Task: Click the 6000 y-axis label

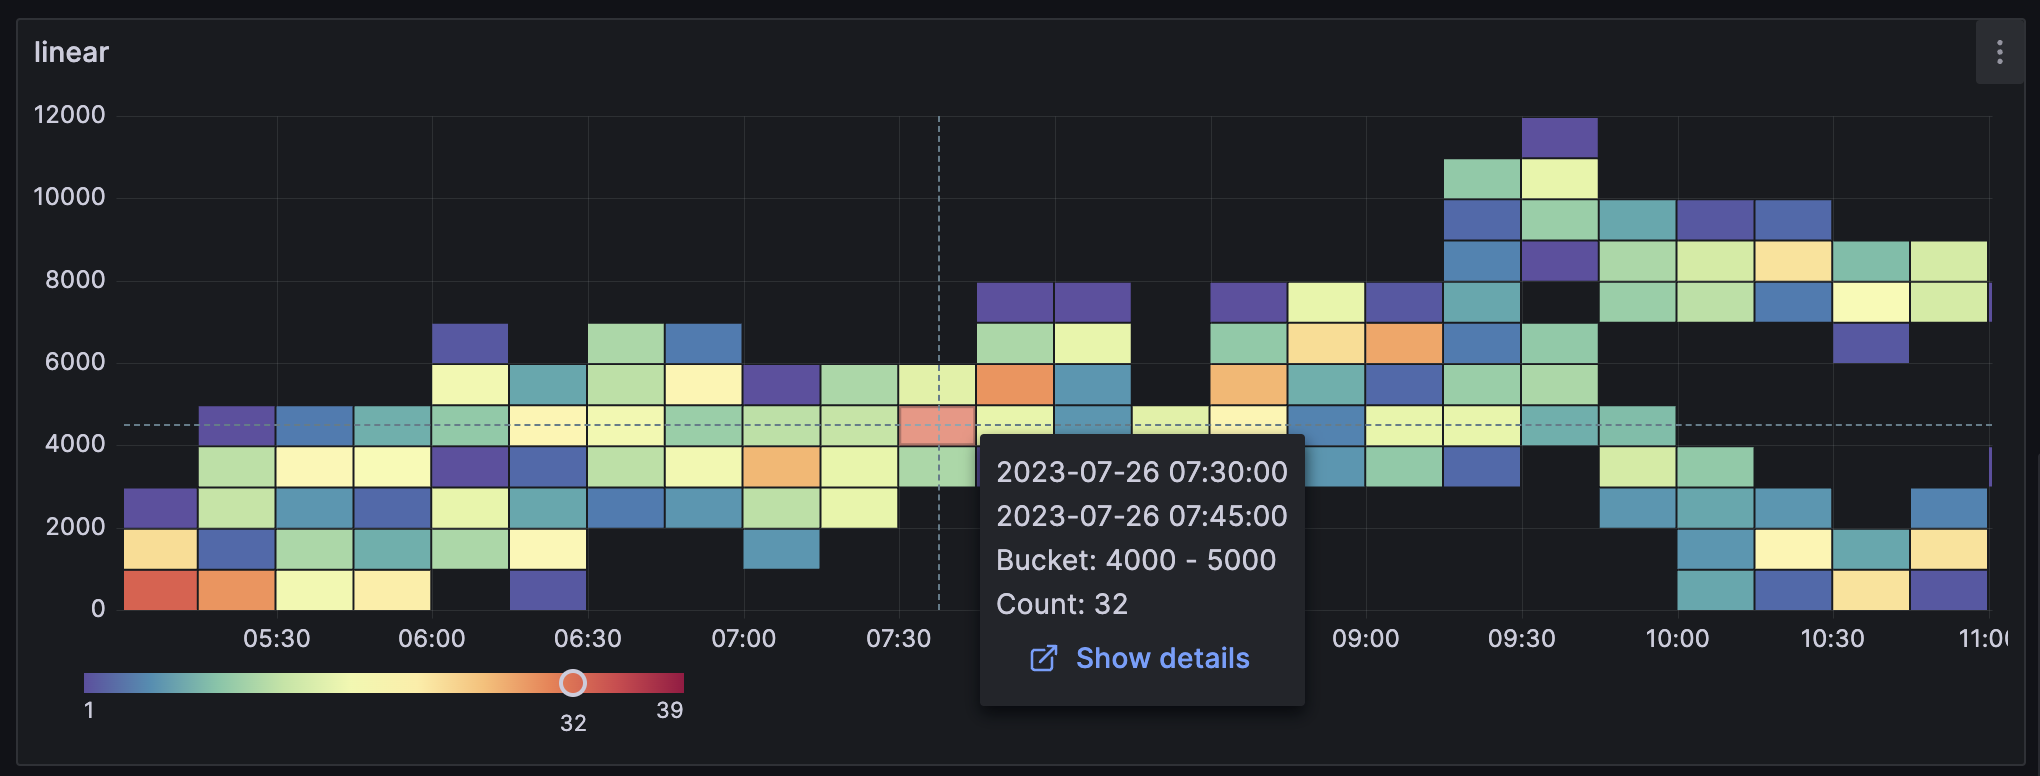Action: pos(75,362)
